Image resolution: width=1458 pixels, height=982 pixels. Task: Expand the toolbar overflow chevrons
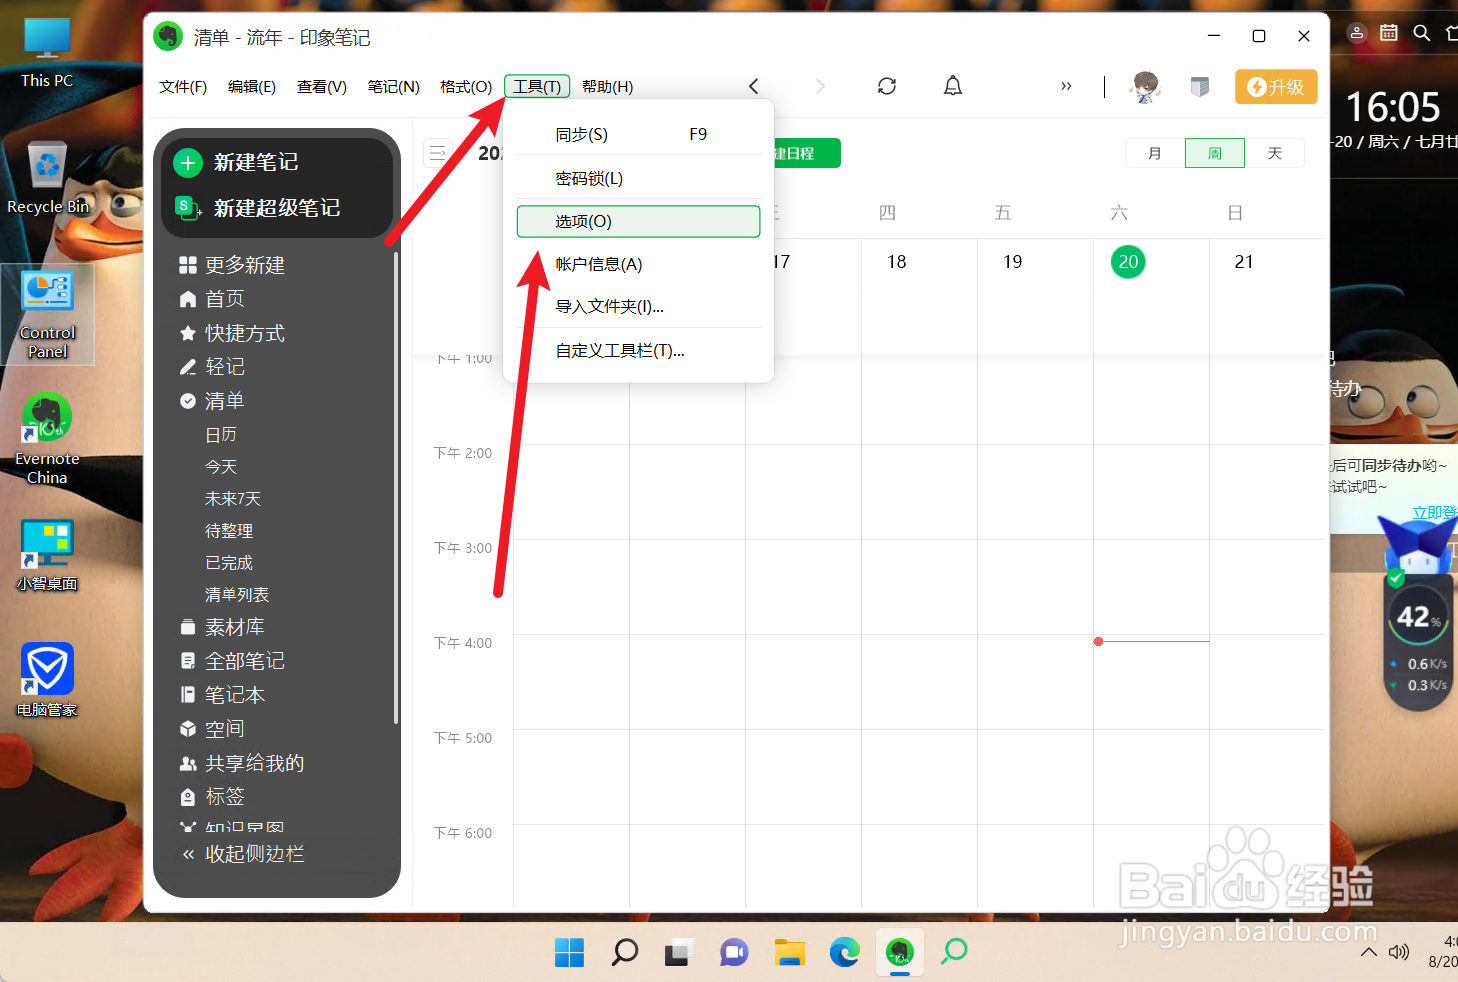coord(1066,86)
